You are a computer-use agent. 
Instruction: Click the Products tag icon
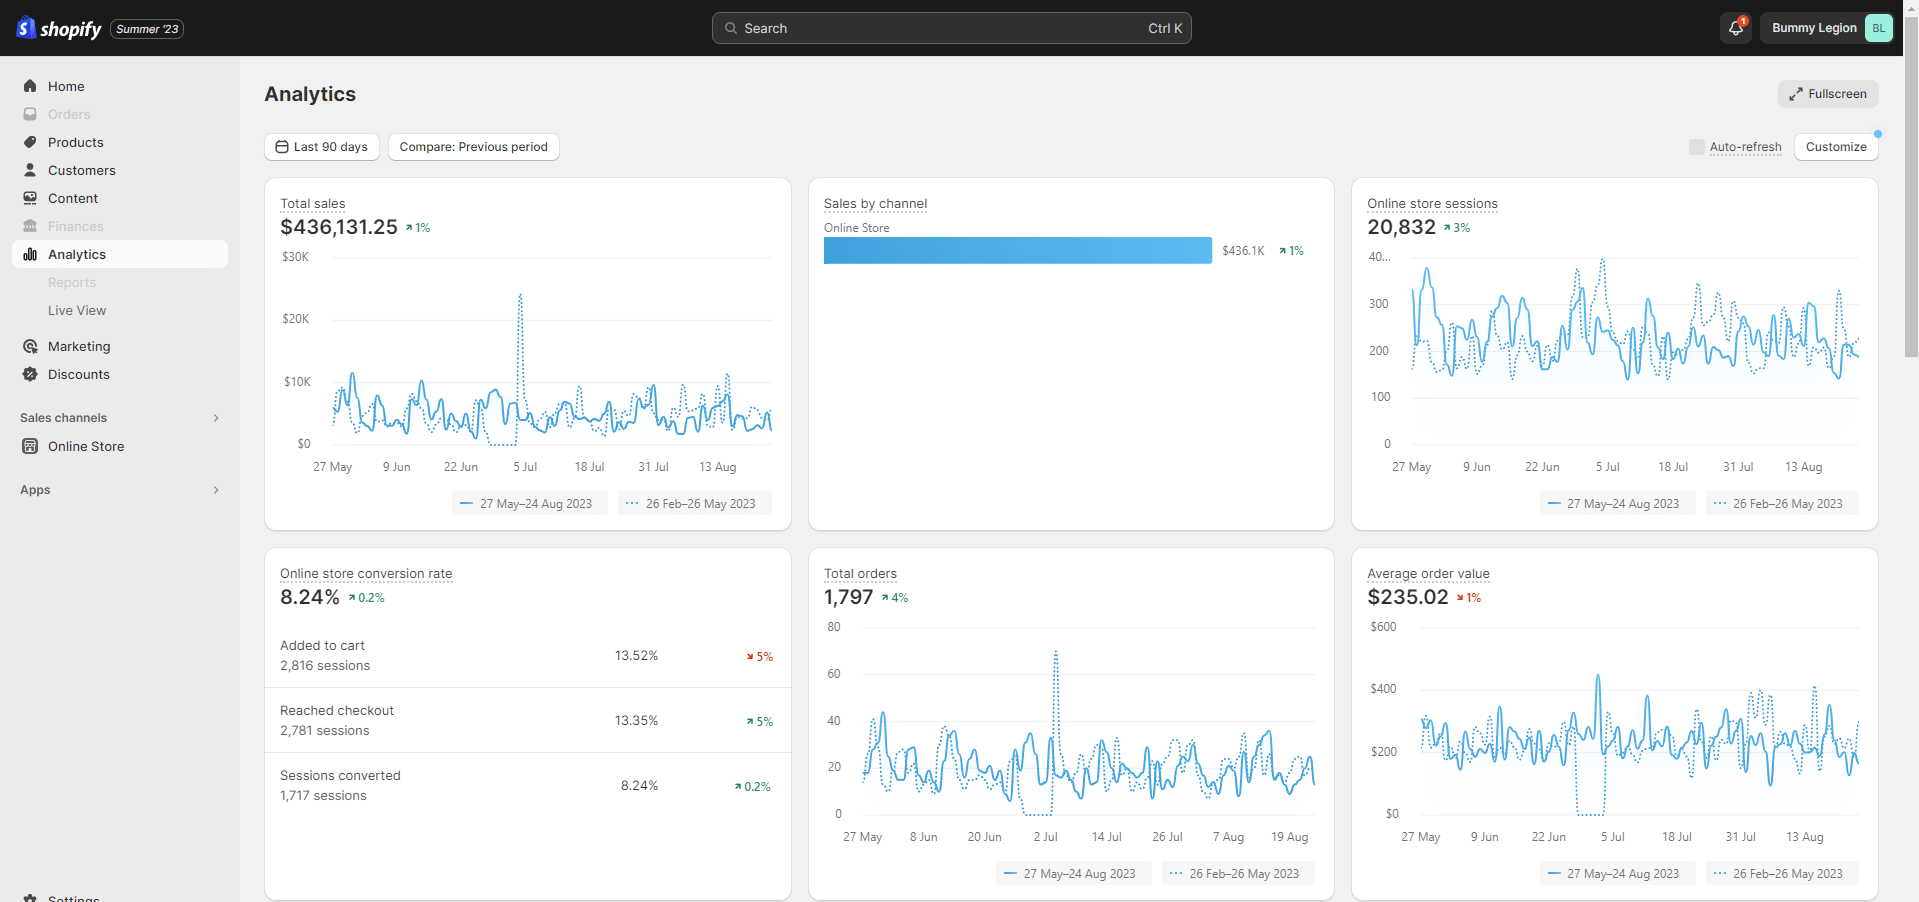coord(30,142)
